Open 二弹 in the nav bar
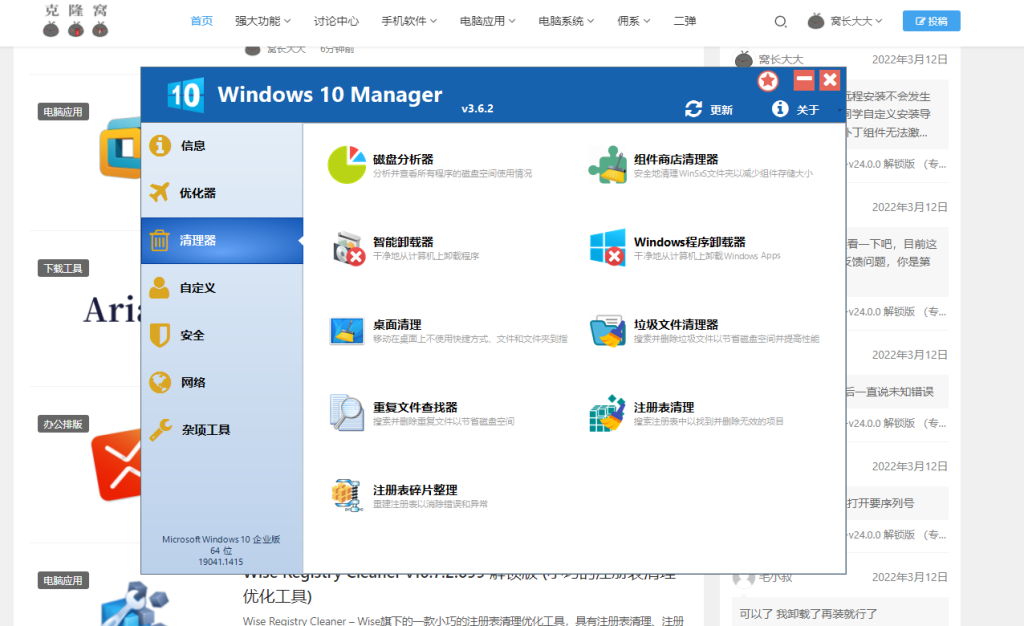Viewport: 1024px width, 626px height. (x=684, y=21)
